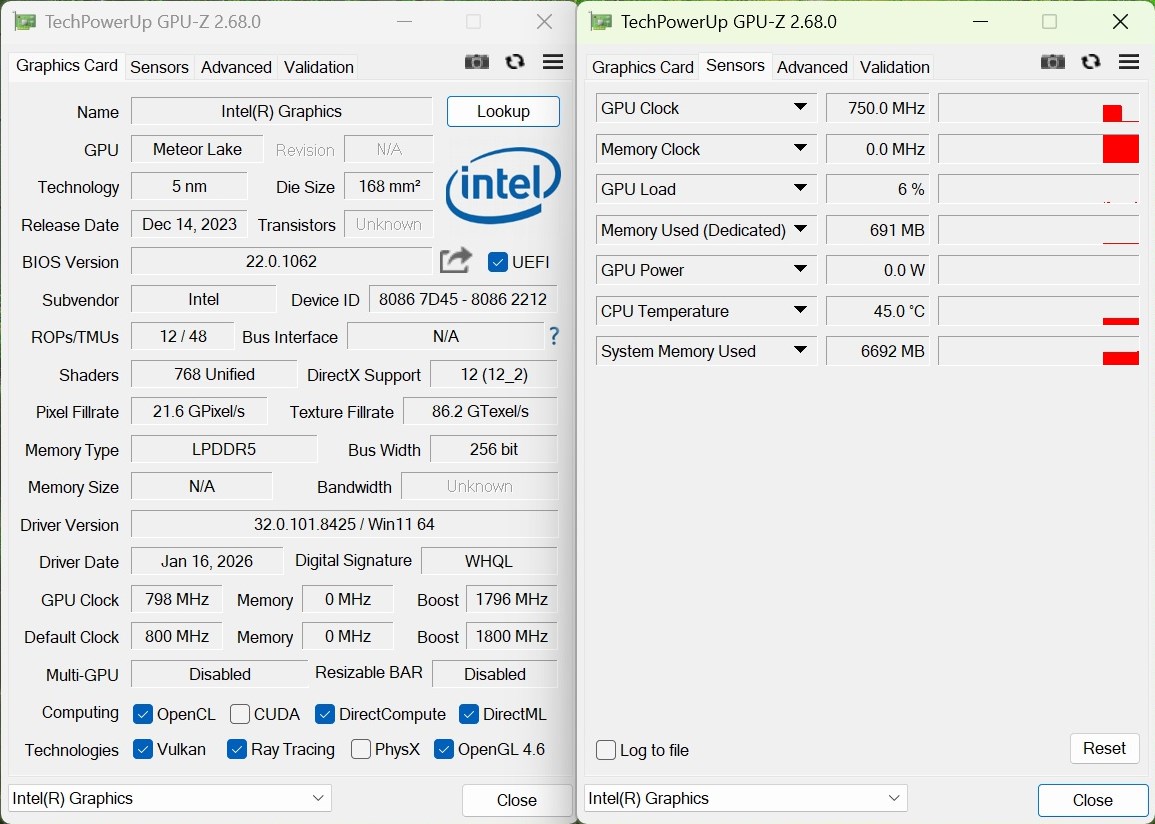This screenshot has width=1155, height=824.
Task: Click the GPU Clock sensor graph
Action: click(1038, 108)
